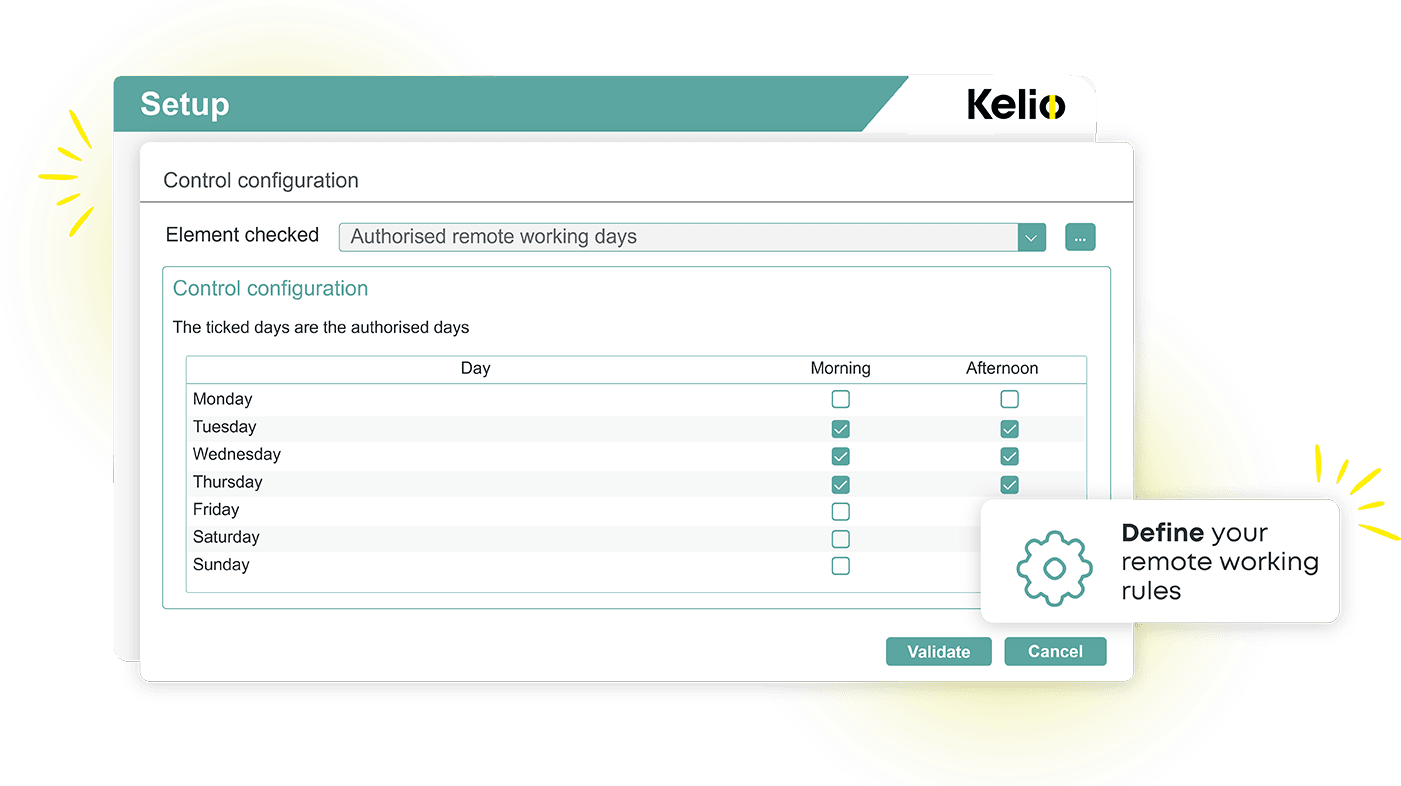Viewport: 1401px width, 786px height.
Task: Untick the Wednesday Morning checkbox
Action: pos(841,456)
